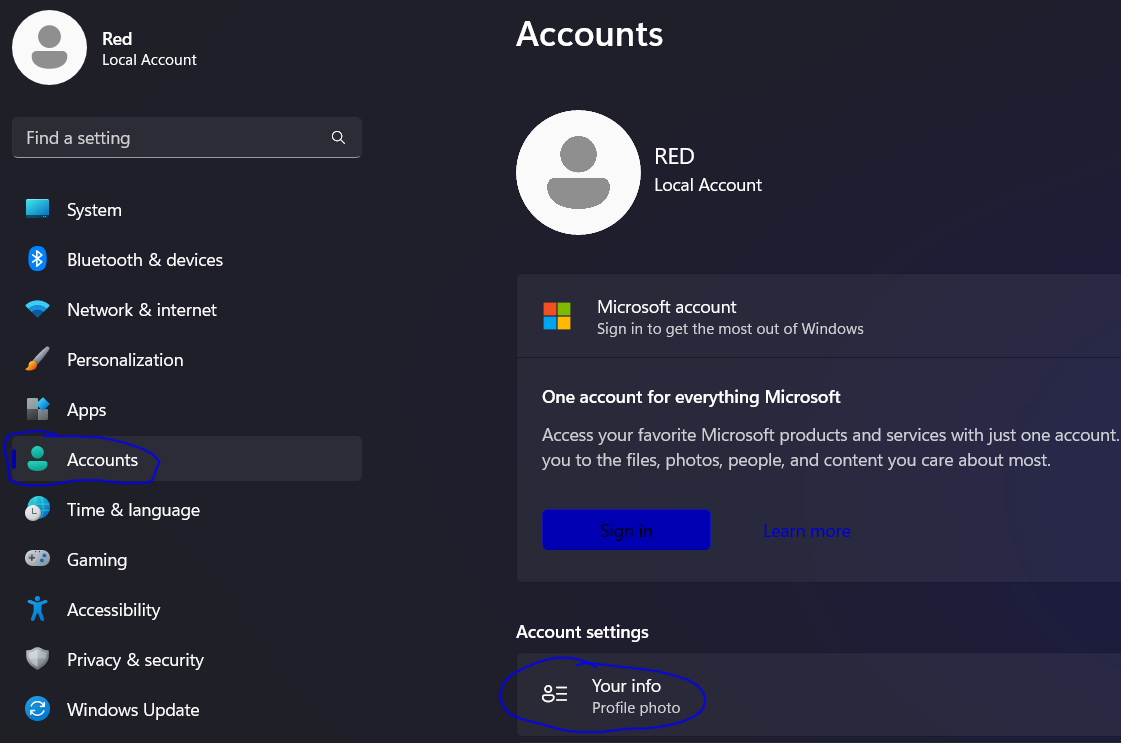
Task: Open Your info profile photo settings
Action: coord(626,696)
